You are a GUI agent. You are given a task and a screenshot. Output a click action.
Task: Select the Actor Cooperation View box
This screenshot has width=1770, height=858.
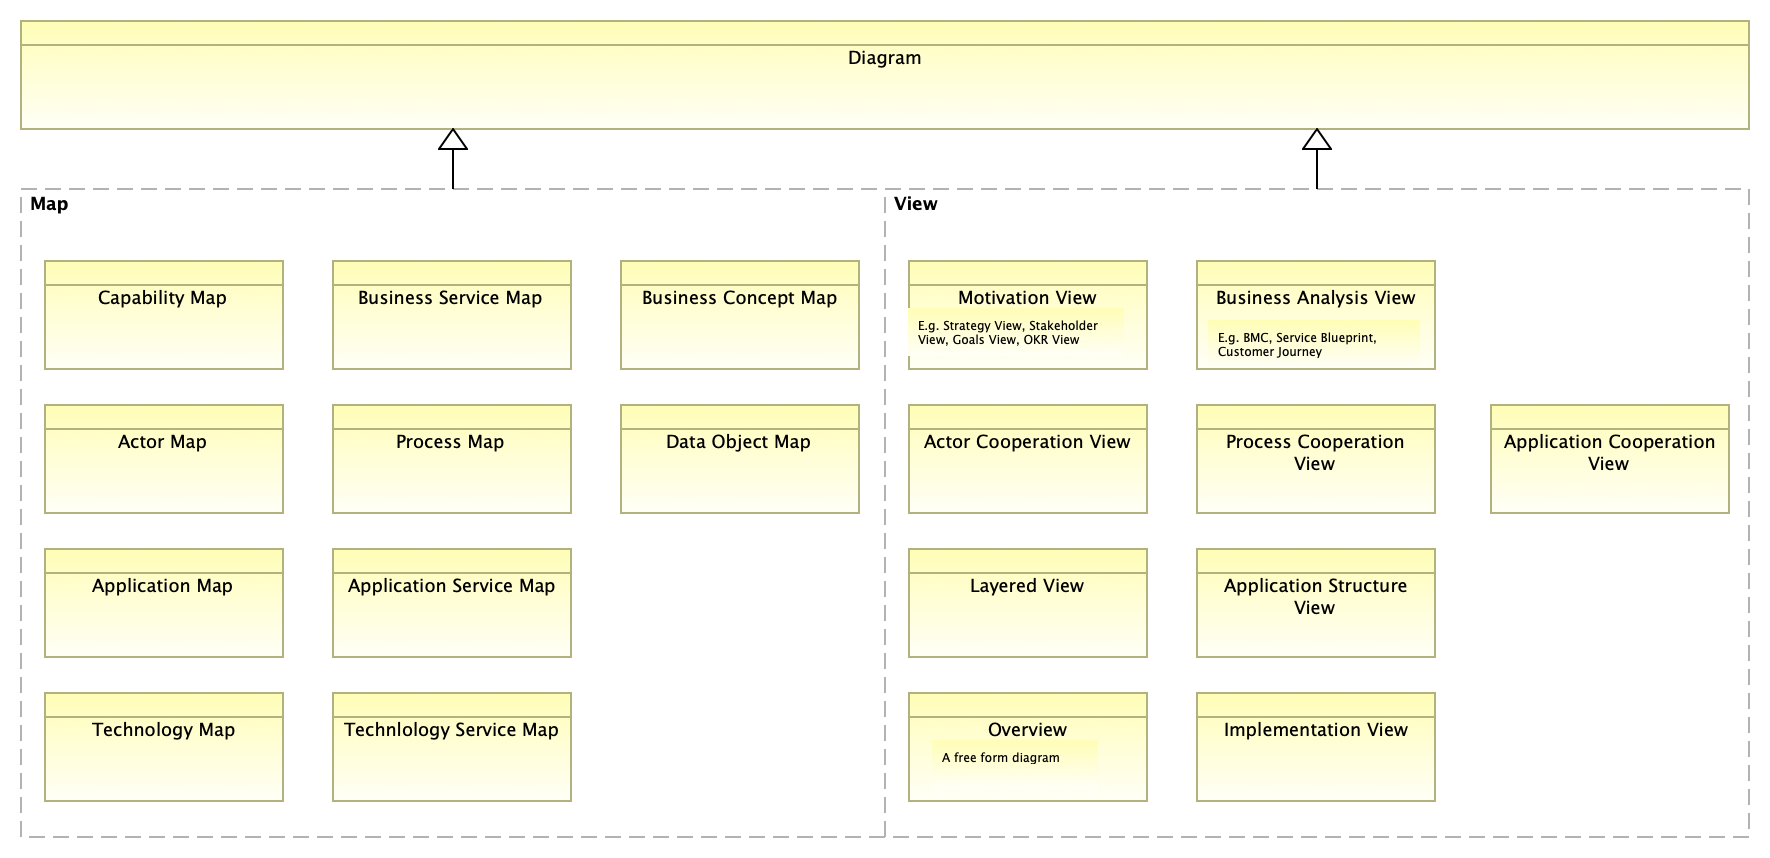coord(1028,459)
